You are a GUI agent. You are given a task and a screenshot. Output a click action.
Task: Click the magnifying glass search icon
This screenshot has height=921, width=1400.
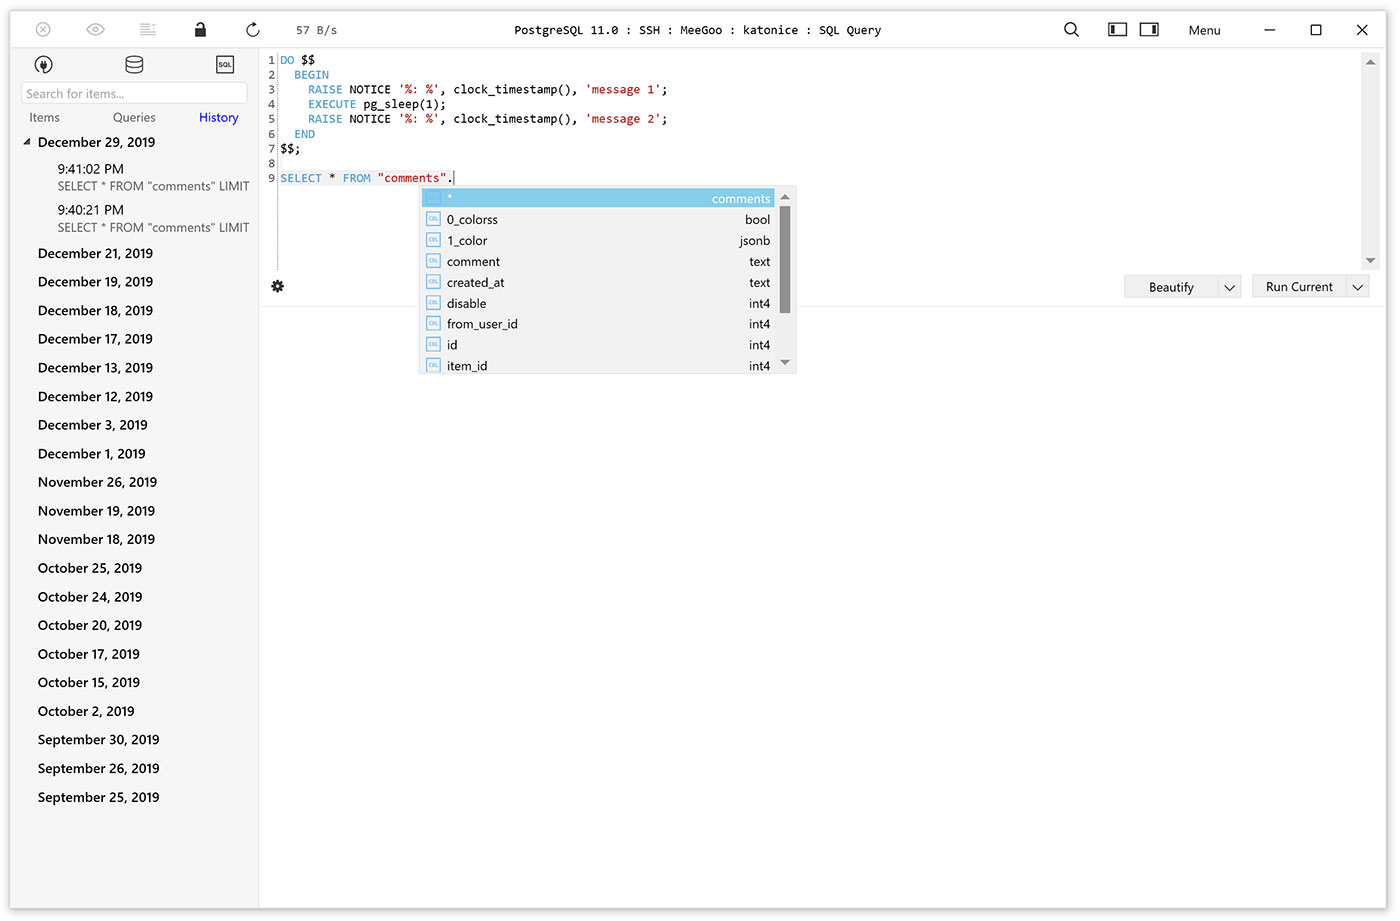coord(1071,30)
